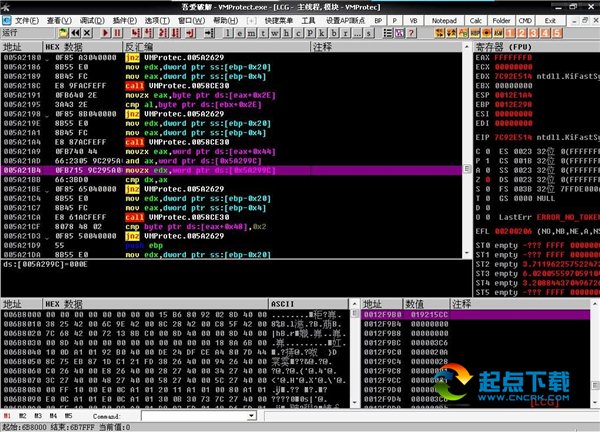Click the appearance options purple icon
The width and height of the screenshot is (600, 432).
tap(399, 33)
